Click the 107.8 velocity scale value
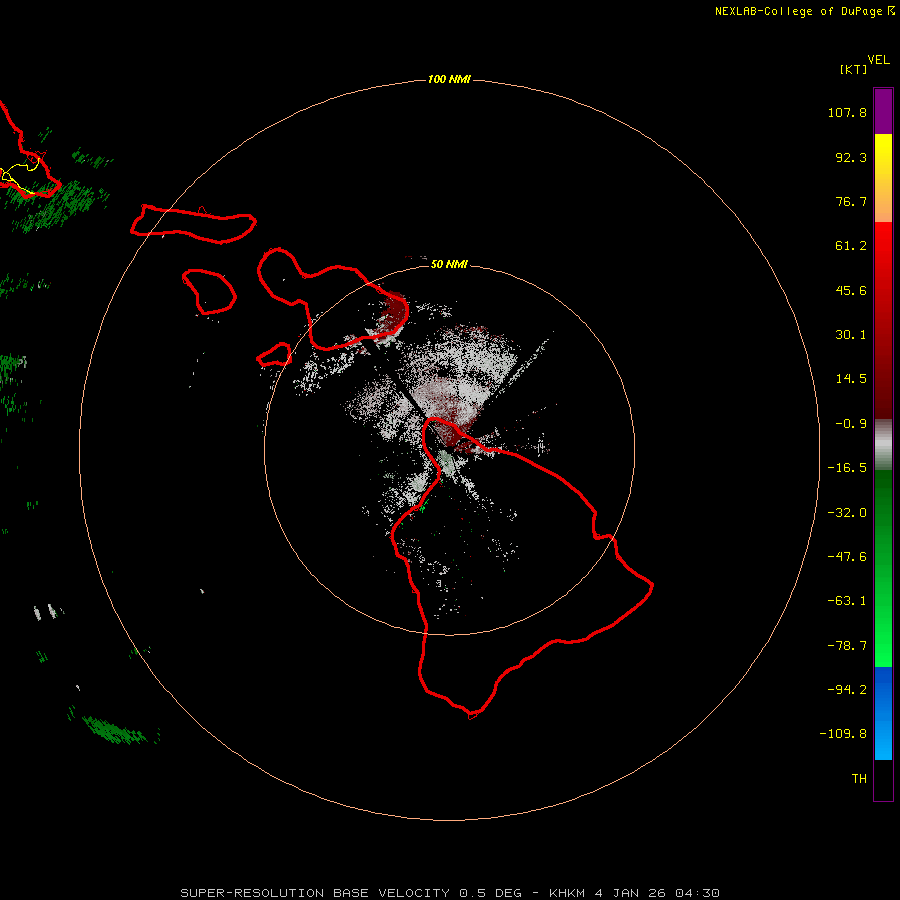900x900 pixels. (x=847, y=112)
